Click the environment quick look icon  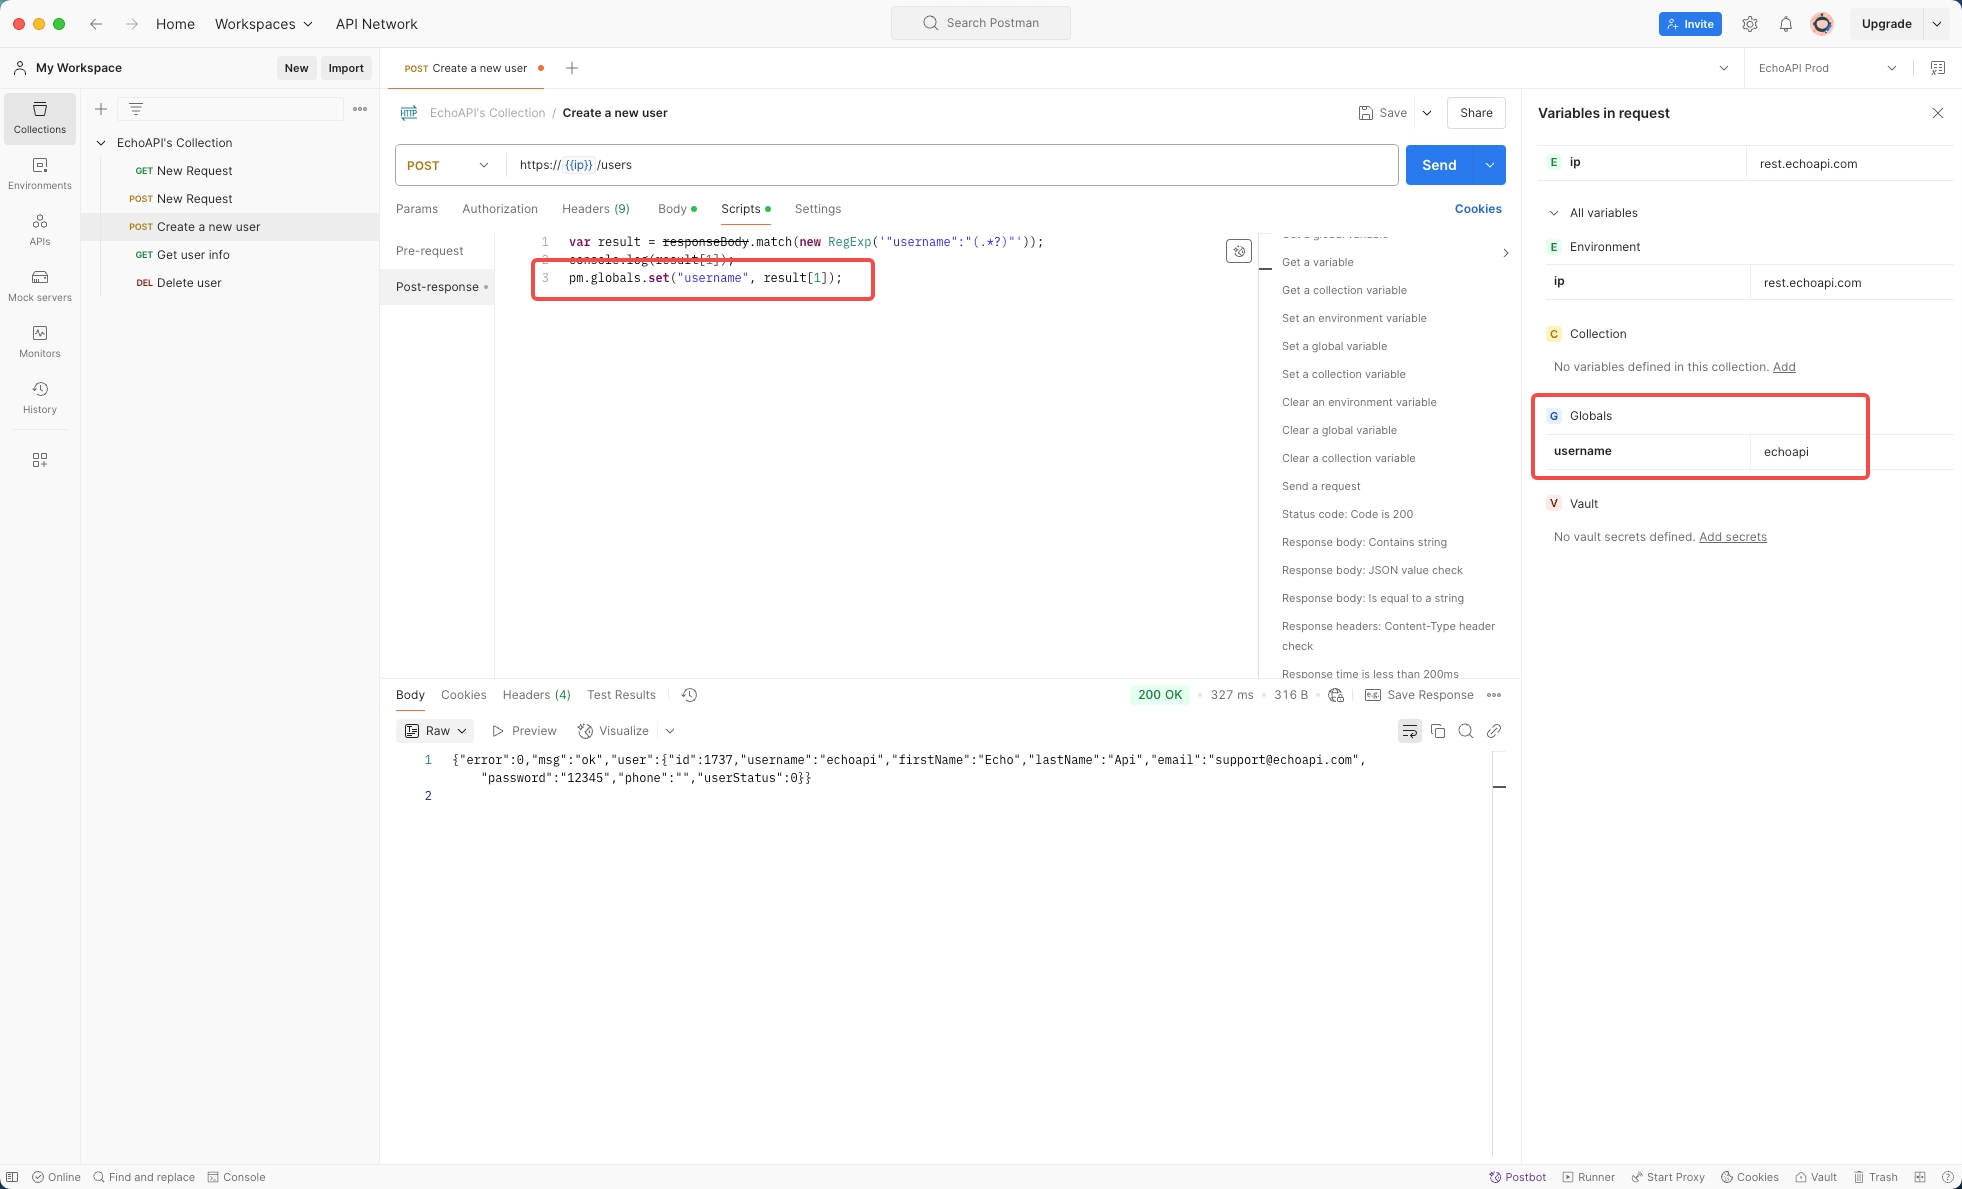click(x=1938, y=68)
